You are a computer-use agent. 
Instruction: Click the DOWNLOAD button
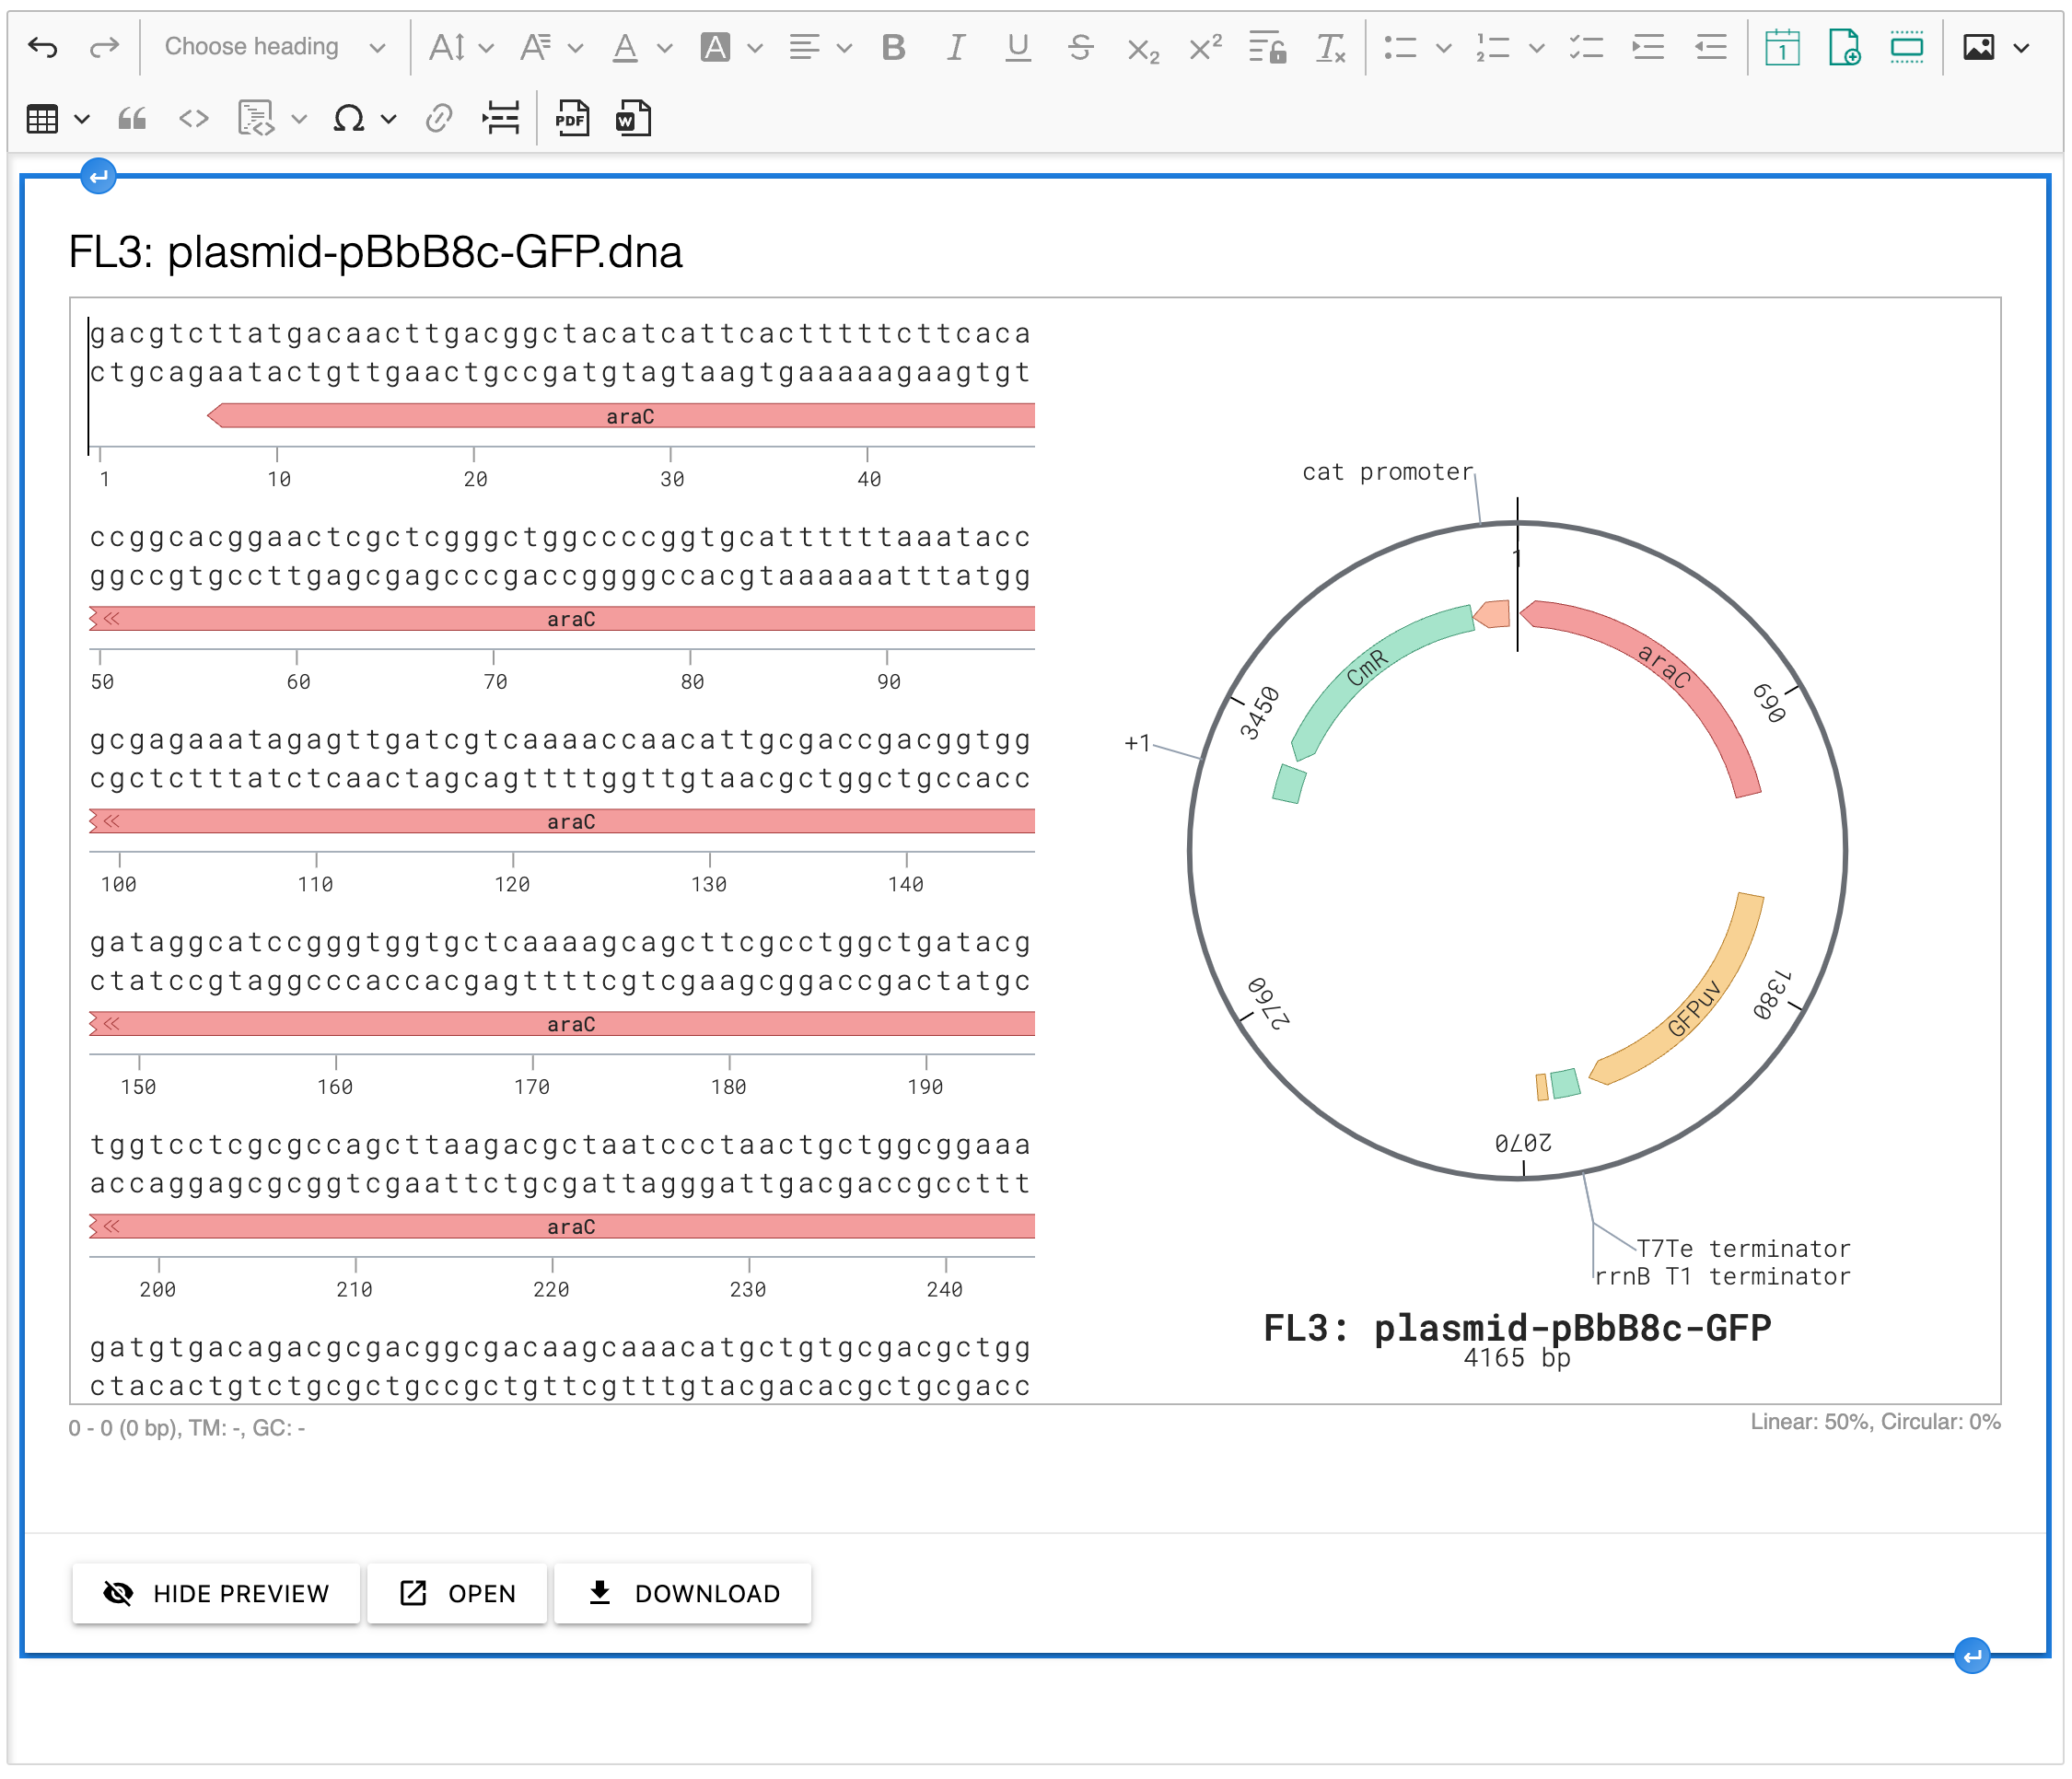(x=683, y=1592)
